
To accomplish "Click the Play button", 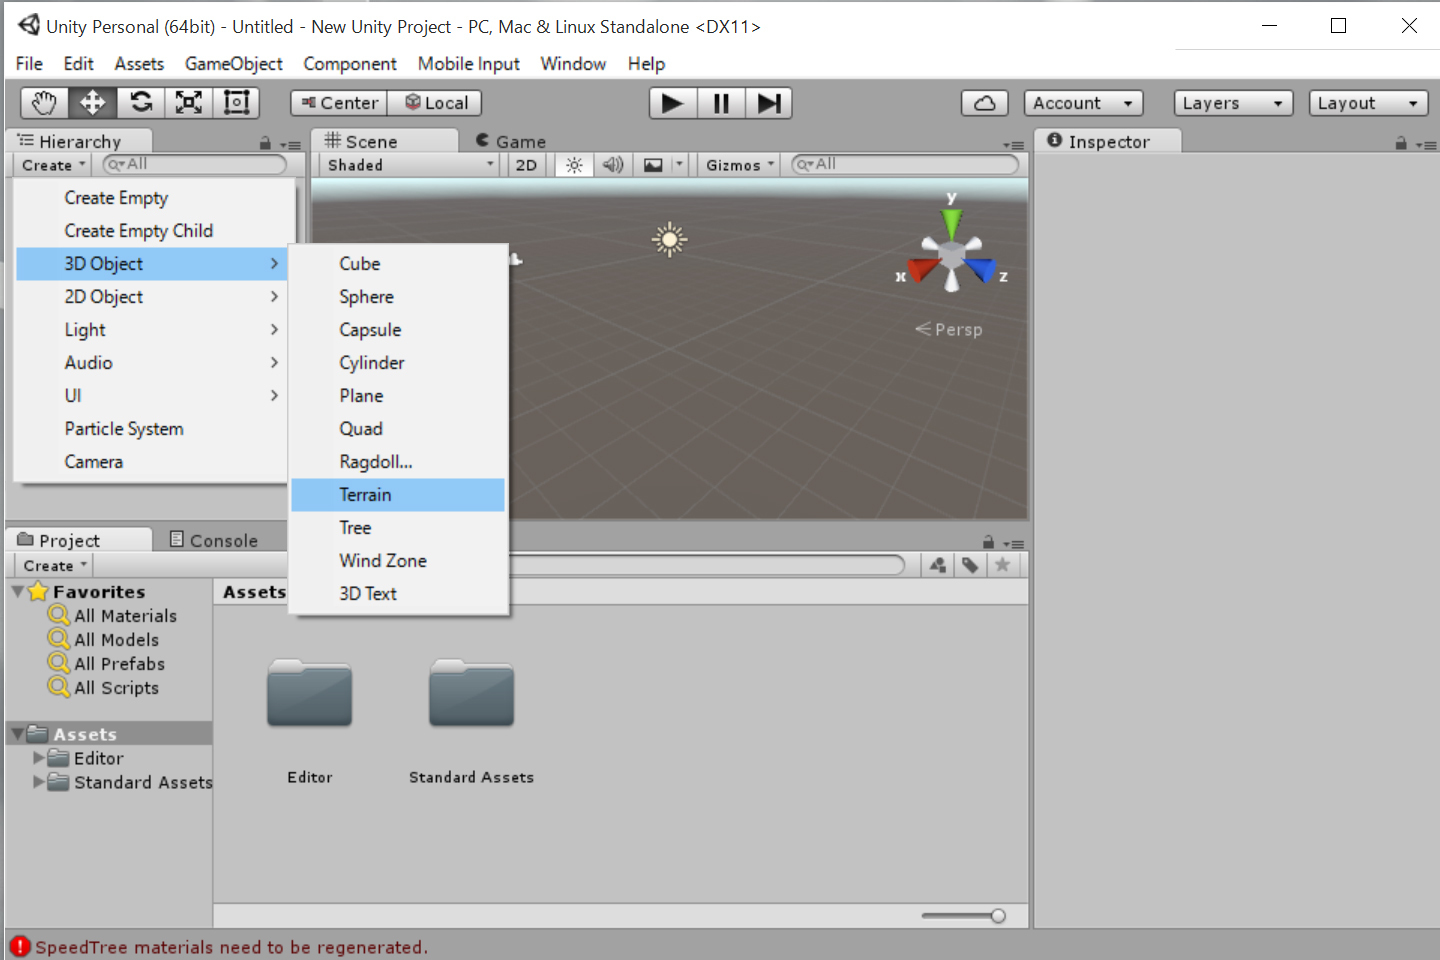I will 673,103.
